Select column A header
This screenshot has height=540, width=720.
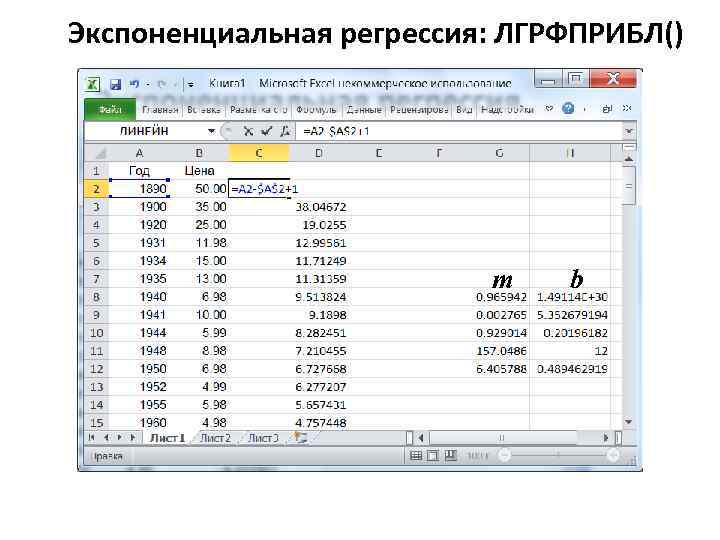coord(139,153)
